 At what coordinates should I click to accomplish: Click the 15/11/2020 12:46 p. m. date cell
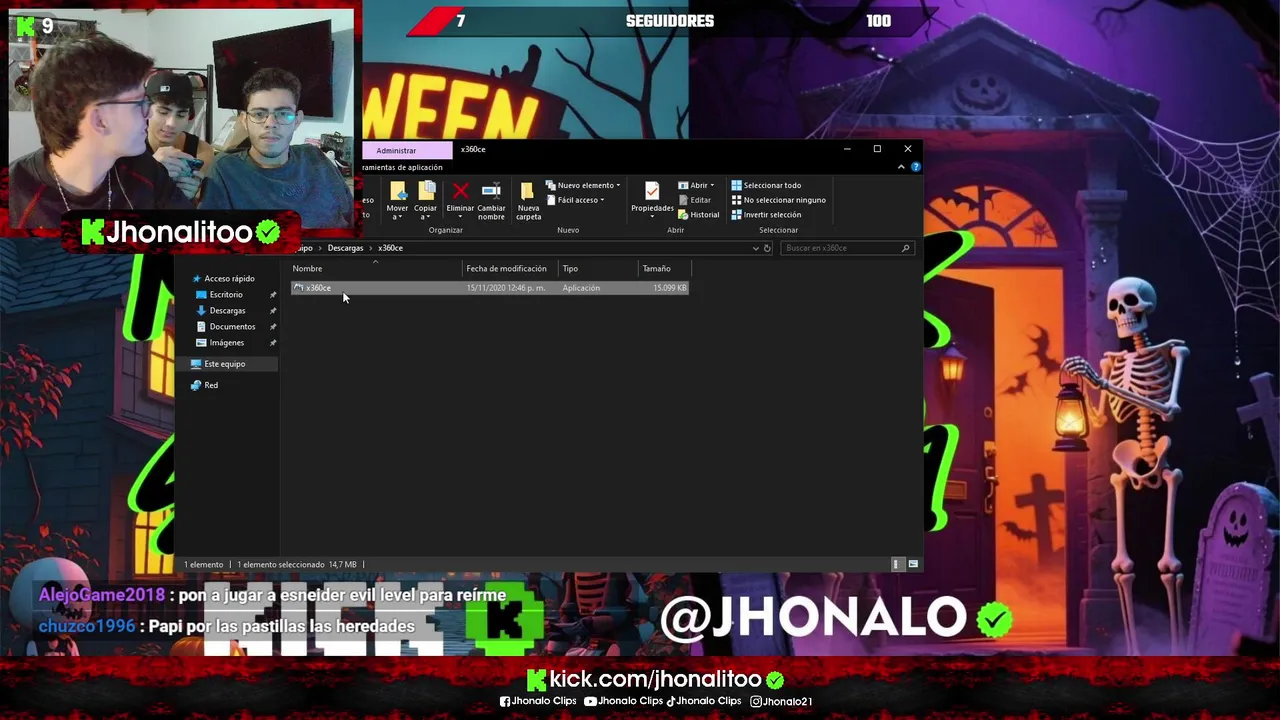[x=505, y=288]
